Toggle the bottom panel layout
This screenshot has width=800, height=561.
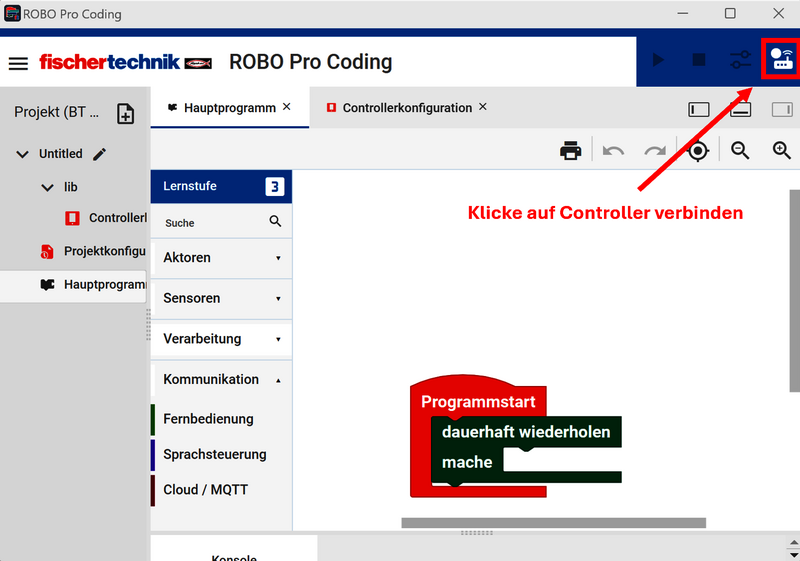(x=740, y=109)
